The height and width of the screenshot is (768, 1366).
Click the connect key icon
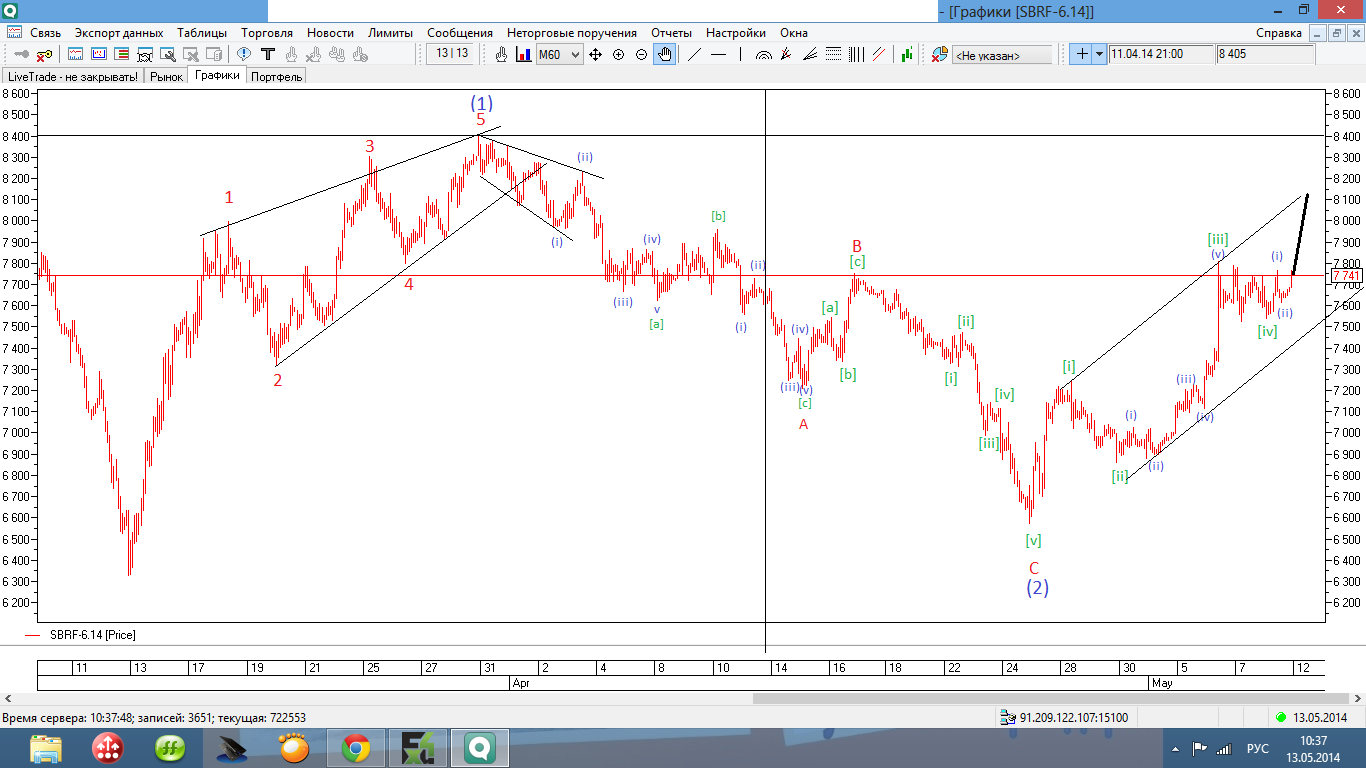[x=21, y=54]
